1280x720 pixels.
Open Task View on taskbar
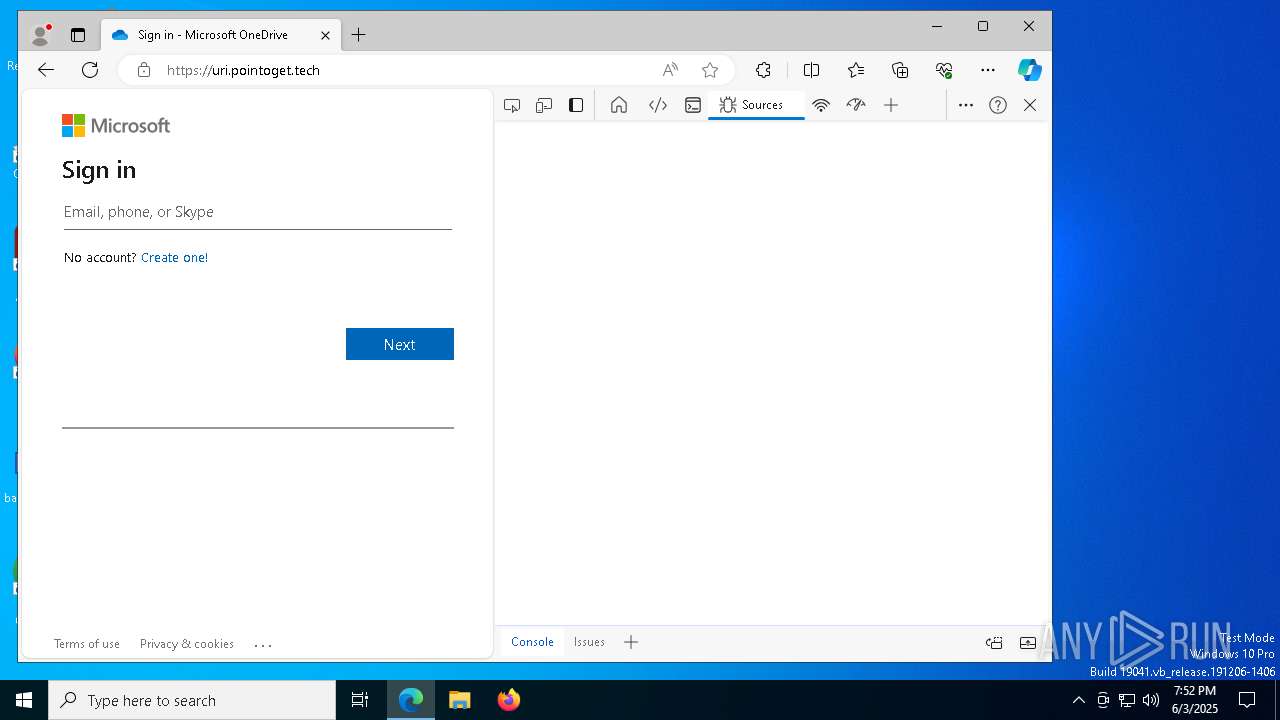point(360,700)
